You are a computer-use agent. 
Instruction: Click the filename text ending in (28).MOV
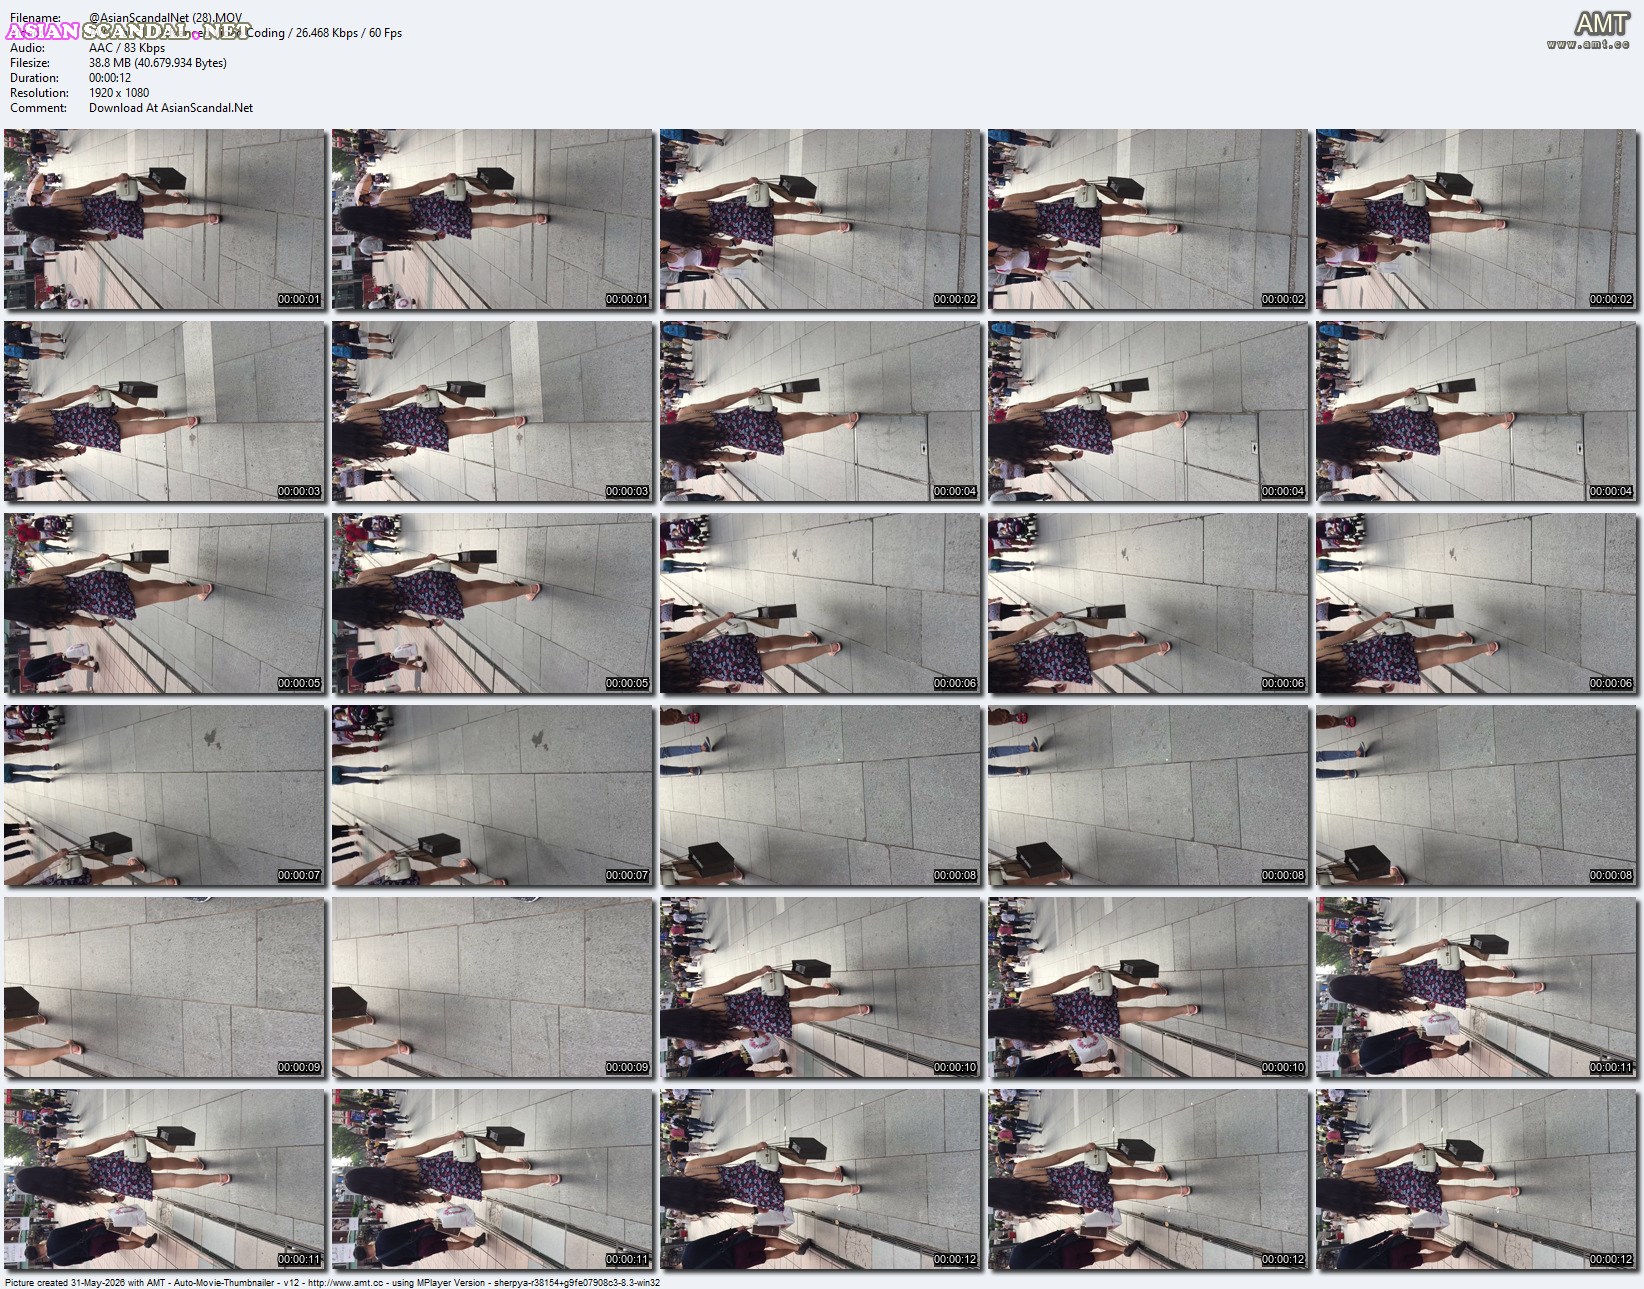click(165, 17)
